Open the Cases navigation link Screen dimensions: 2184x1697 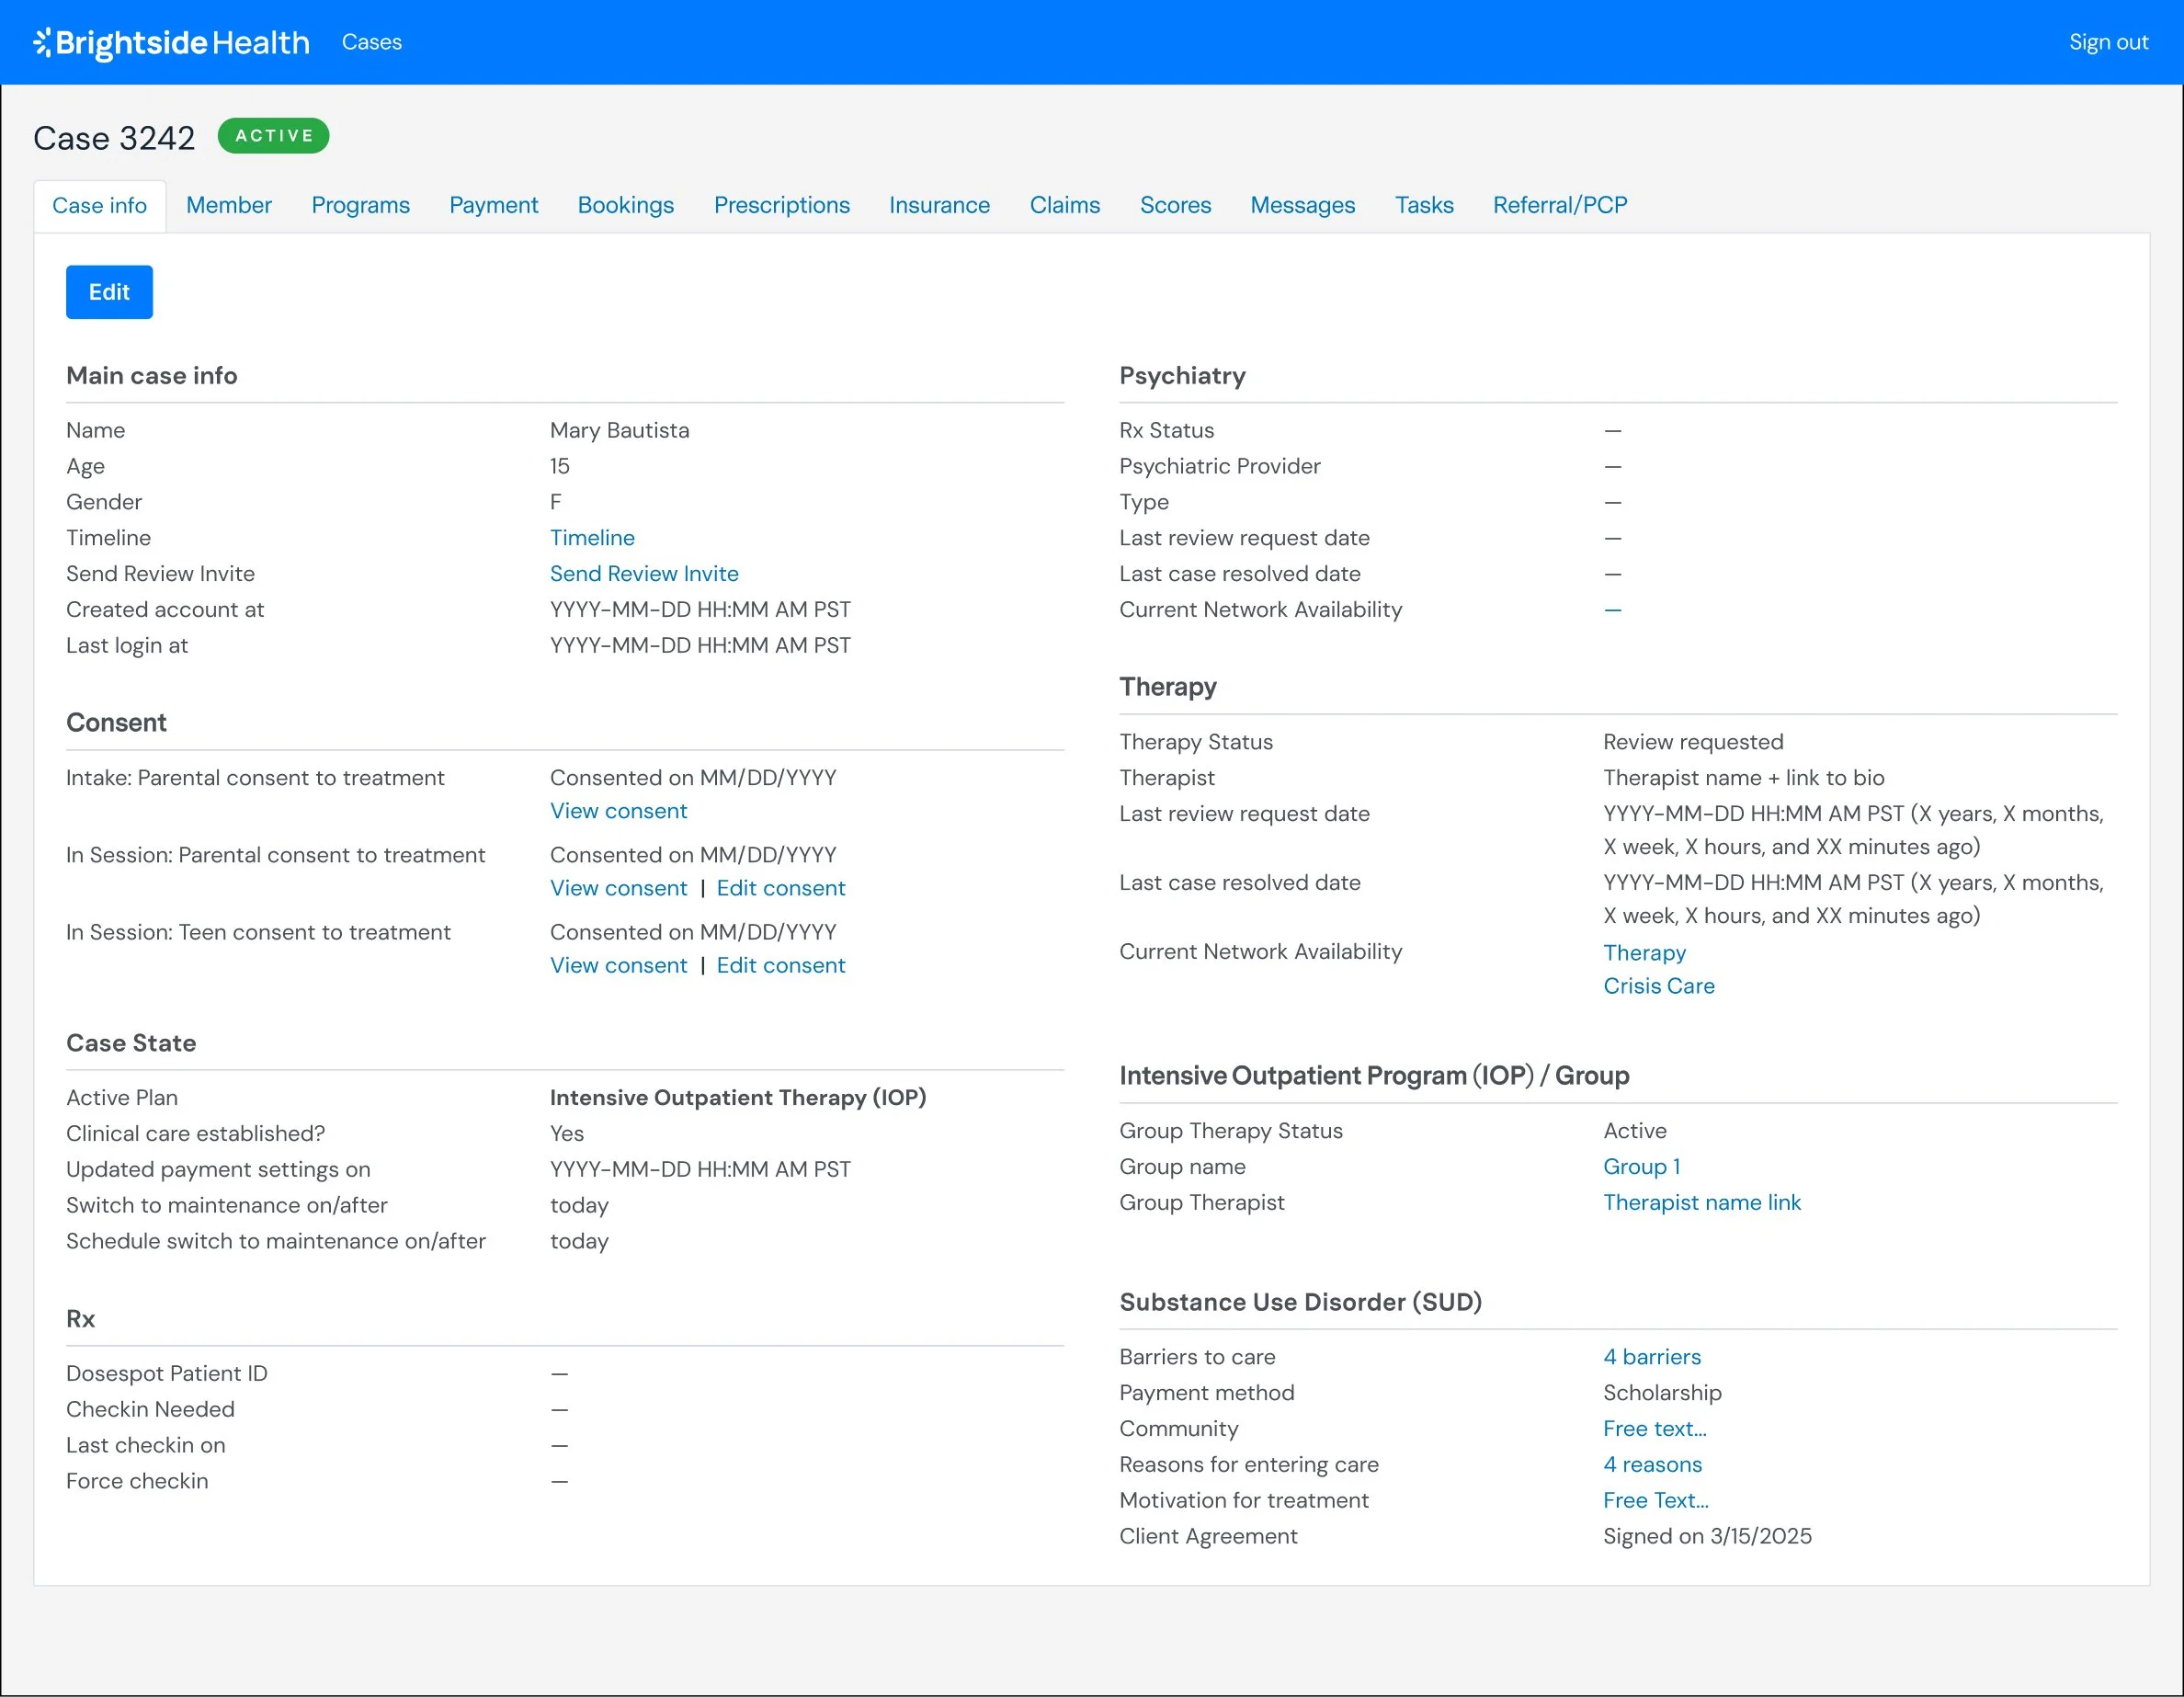pos(371,42)
